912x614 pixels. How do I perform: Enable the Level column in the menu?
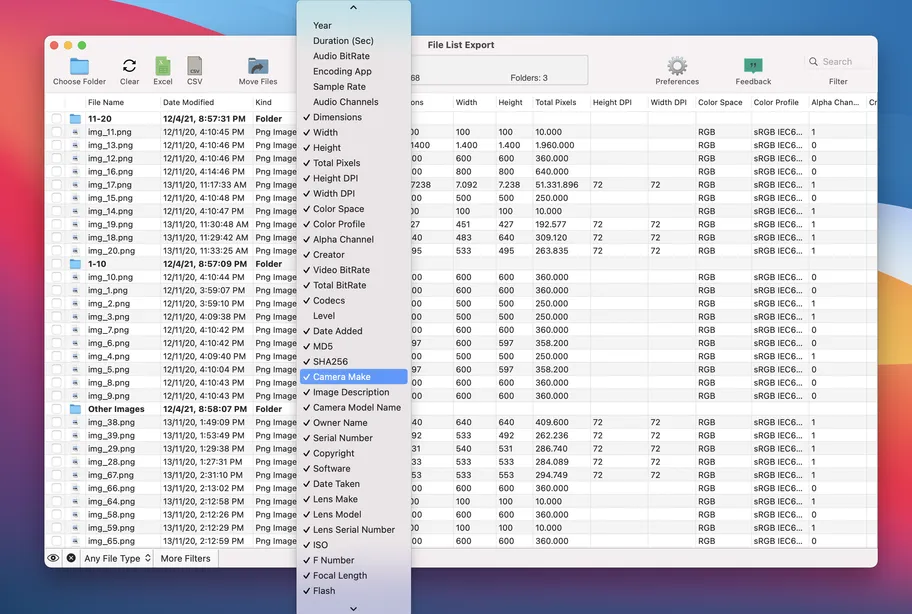(354, 316)
